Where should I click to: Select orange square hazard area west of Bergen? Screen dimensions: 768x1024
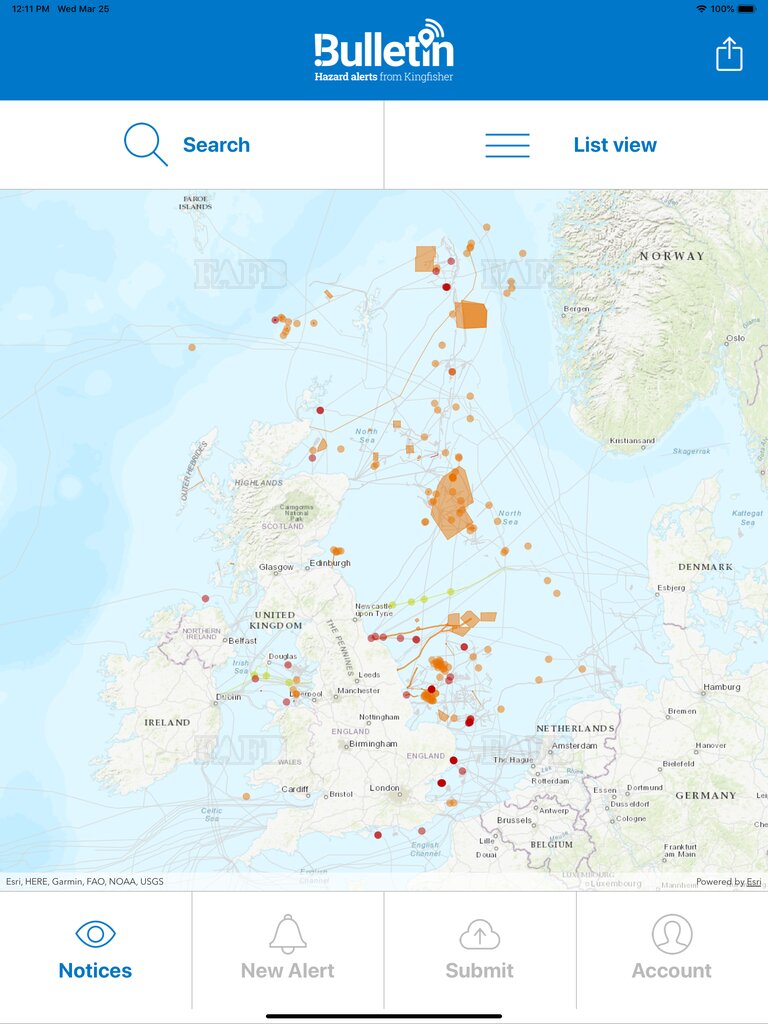[471, 315]
